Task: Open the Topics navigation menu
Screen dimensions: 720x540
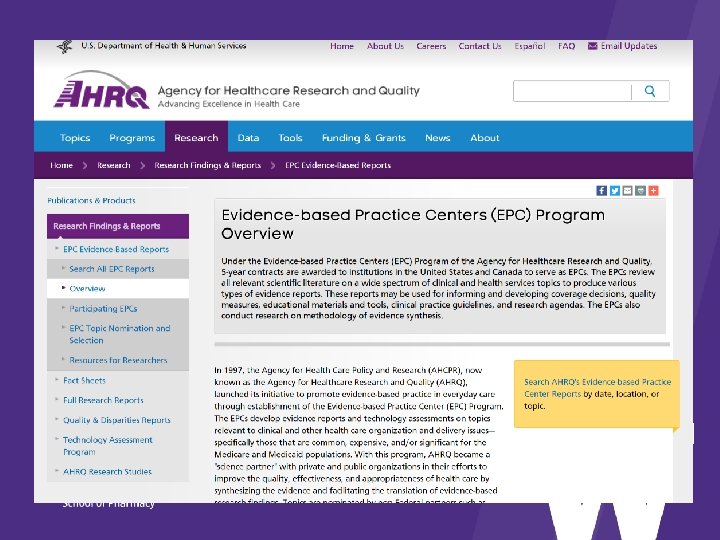Action: point(75,138)
